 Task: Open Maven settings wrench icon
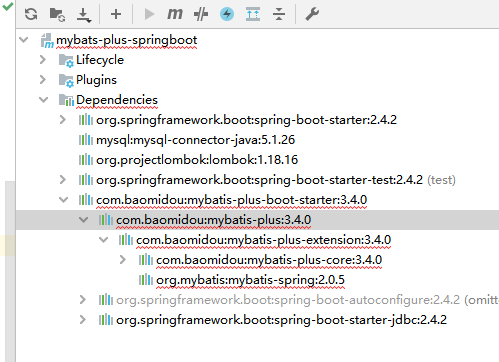point(312,14)
